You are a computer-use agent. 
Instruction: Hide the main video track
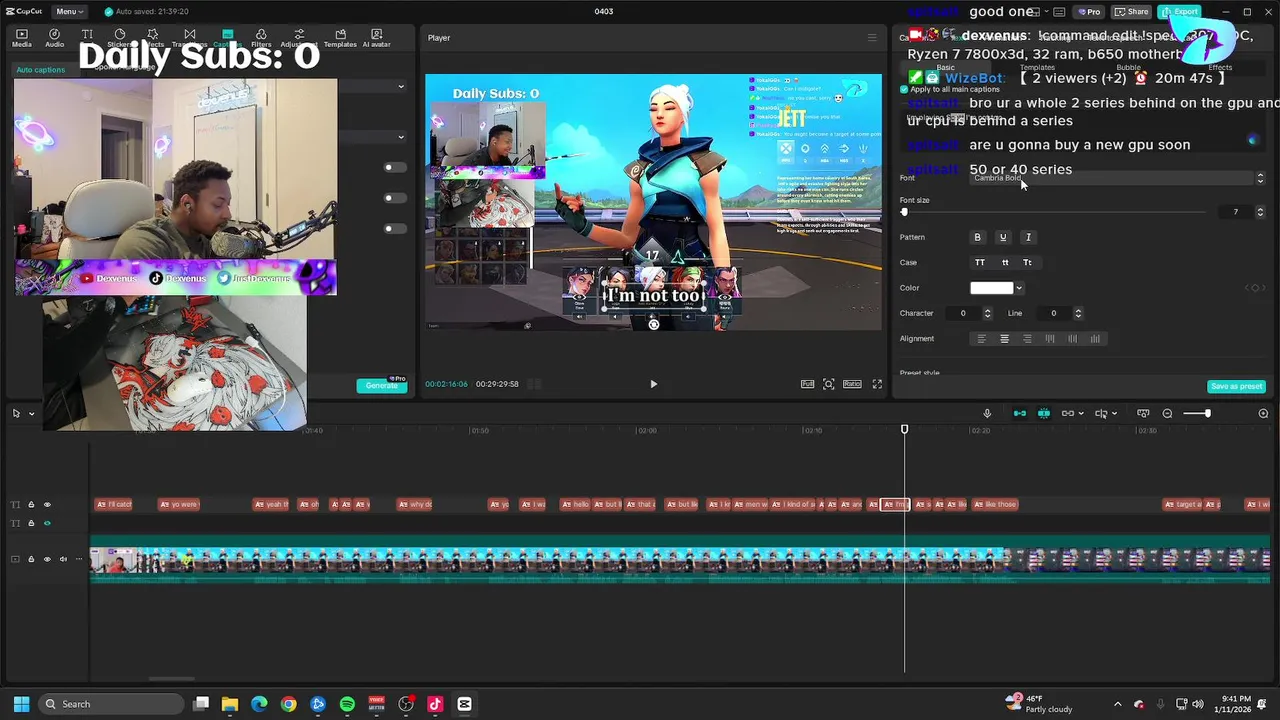click(x=47, y=559)
